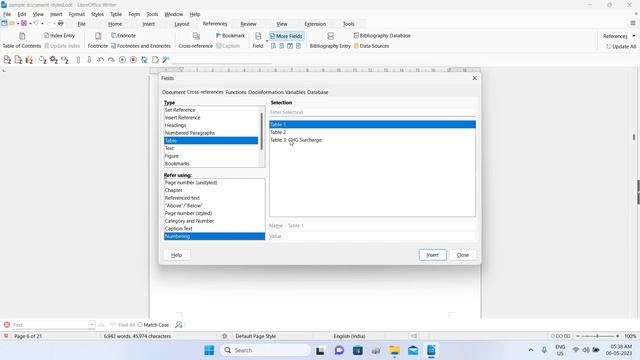
Task: Open File Explorer from taskbar
Action: point(394,350)
